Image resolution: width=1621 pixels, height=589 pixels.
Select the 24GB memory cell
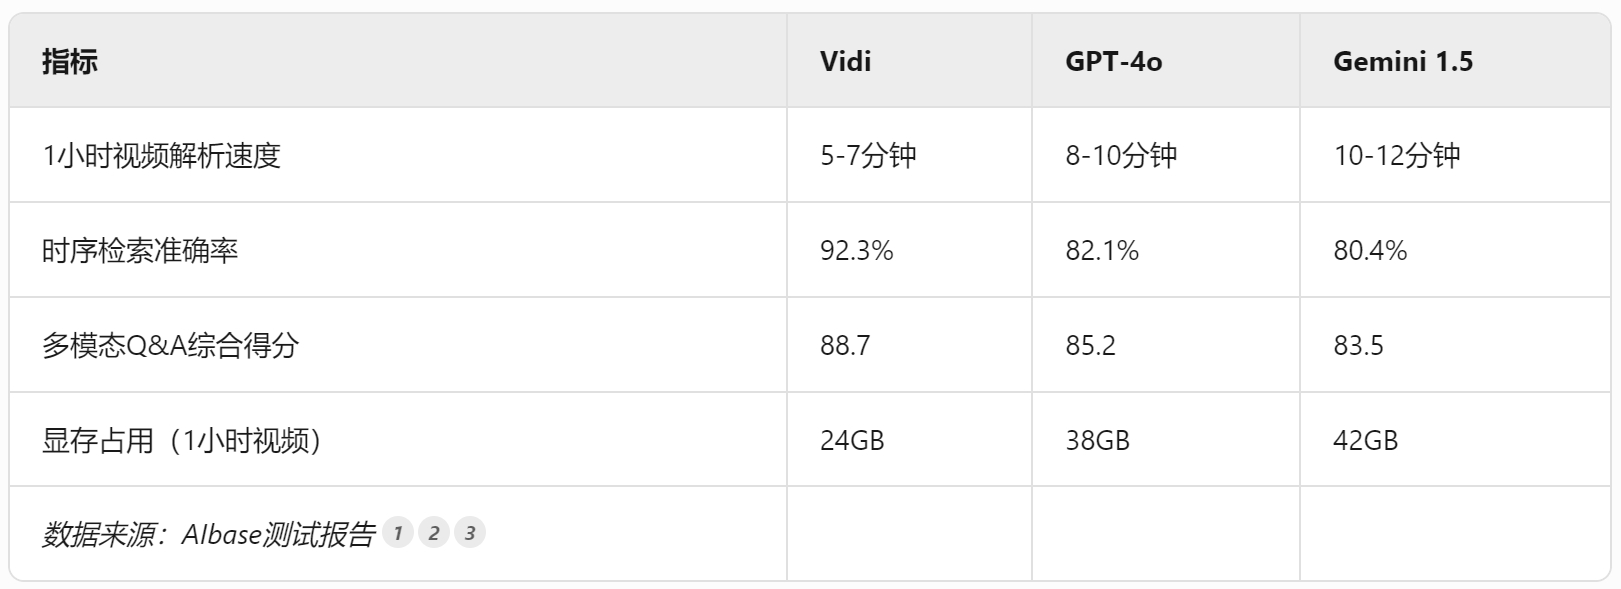pyautogui.click(x=852, y=441)
